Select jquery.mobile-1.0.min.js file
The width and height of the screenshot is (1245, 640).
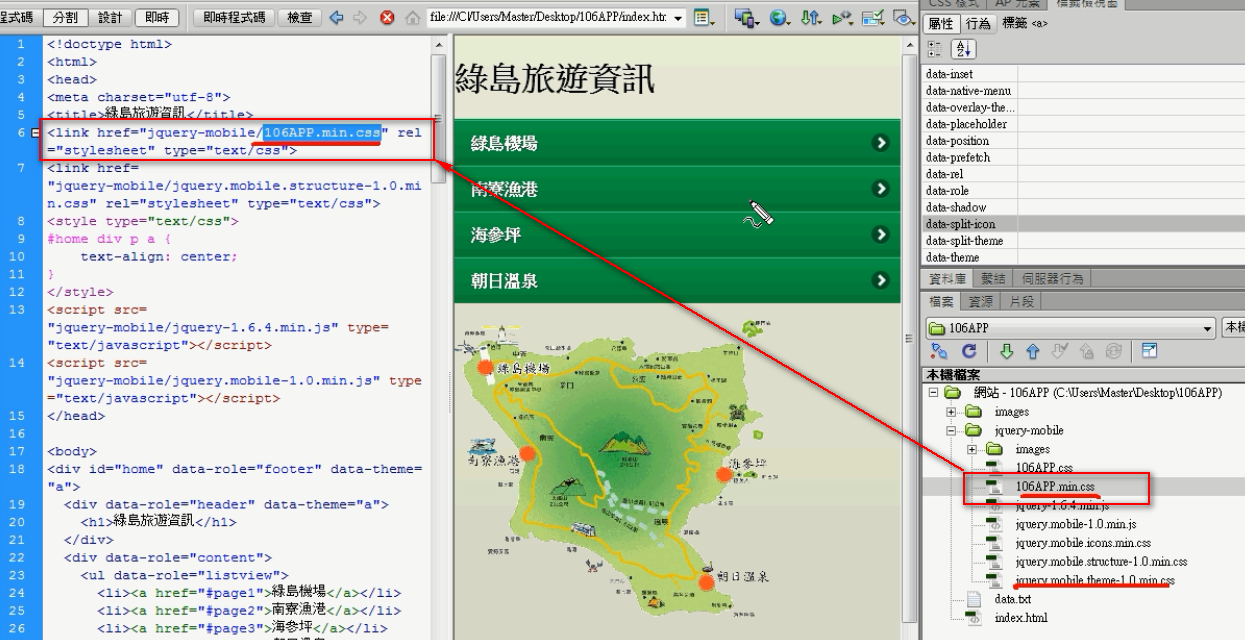1075,524
